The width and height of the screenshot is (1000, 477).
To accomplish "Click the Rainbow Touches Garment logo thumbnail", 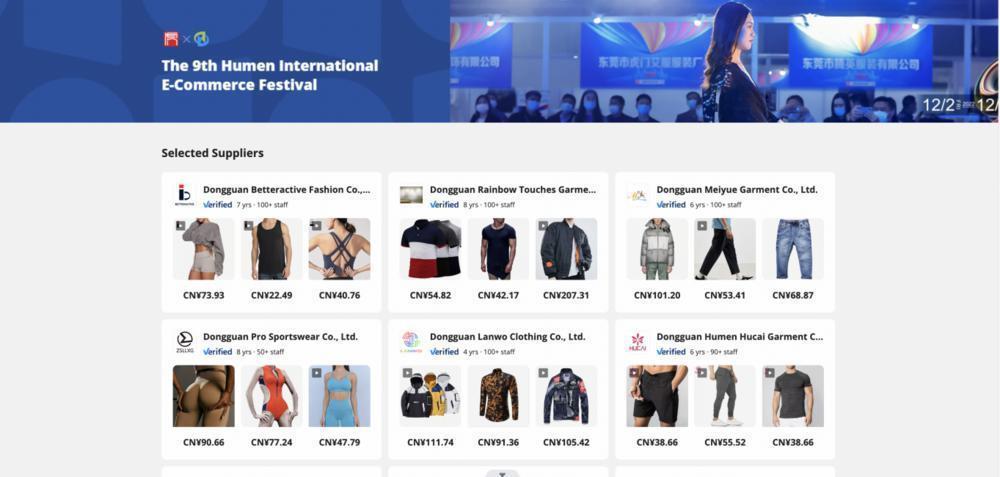I will [x=411, y=195].
